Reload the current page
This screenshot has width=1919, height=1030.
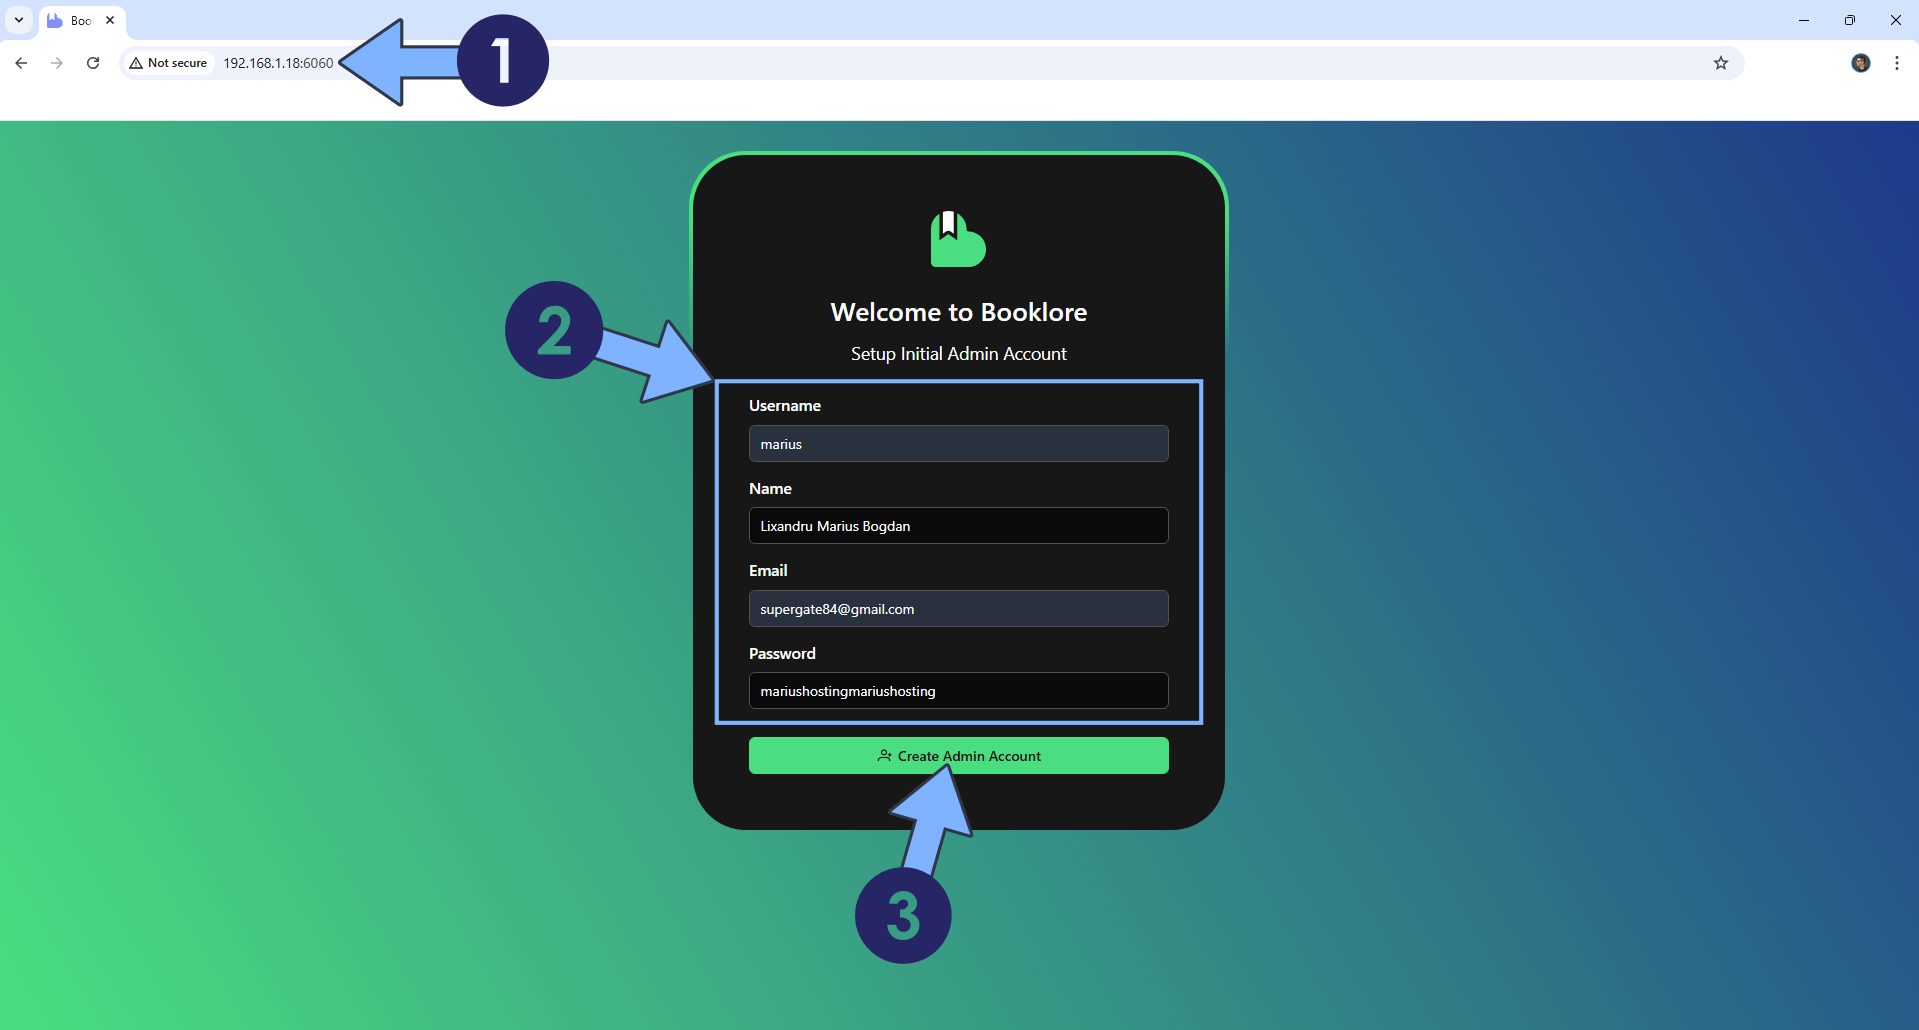click(x=93, y=63)
